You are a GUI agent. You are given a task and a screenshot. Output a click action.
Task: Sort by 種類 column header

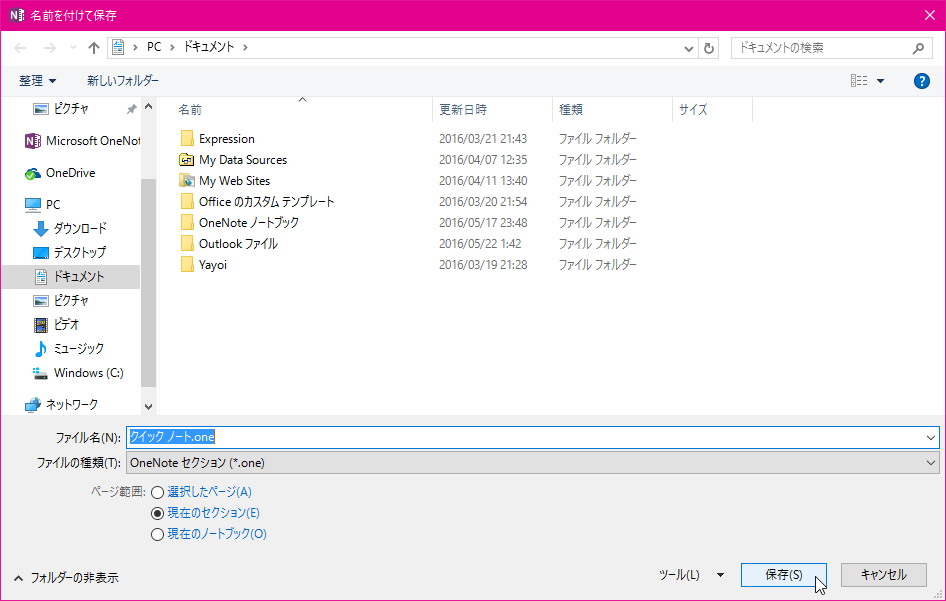tap(571, 110)
